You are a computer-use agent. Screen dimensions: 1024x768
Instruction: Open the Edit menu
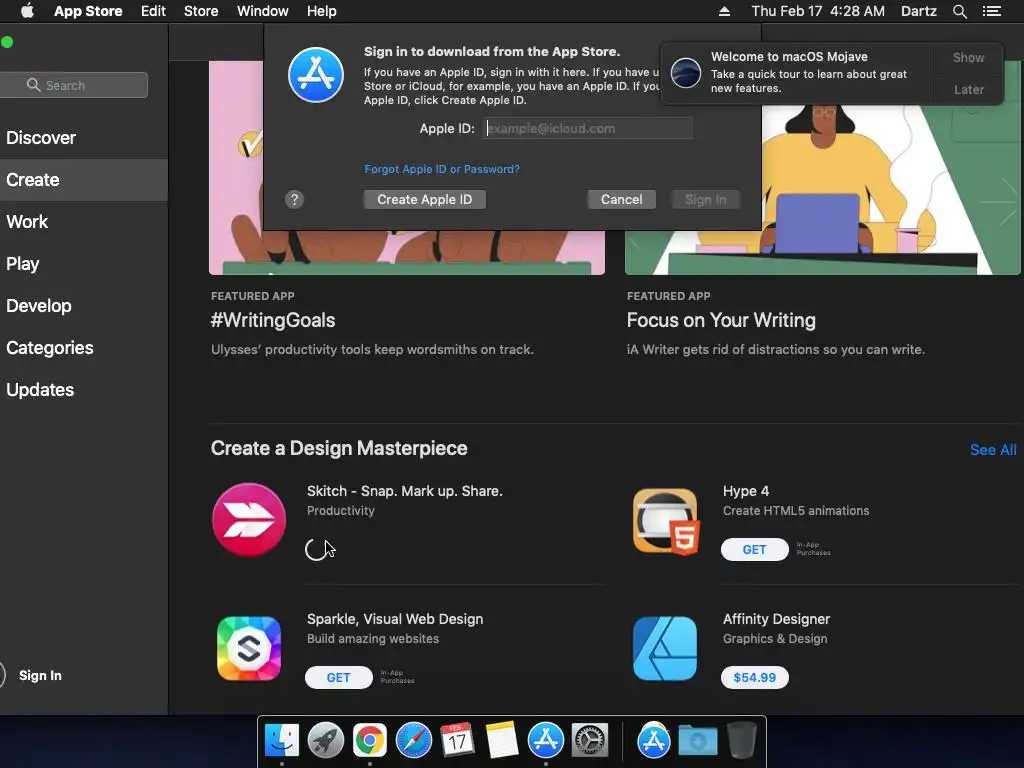(x=153, y=11)
